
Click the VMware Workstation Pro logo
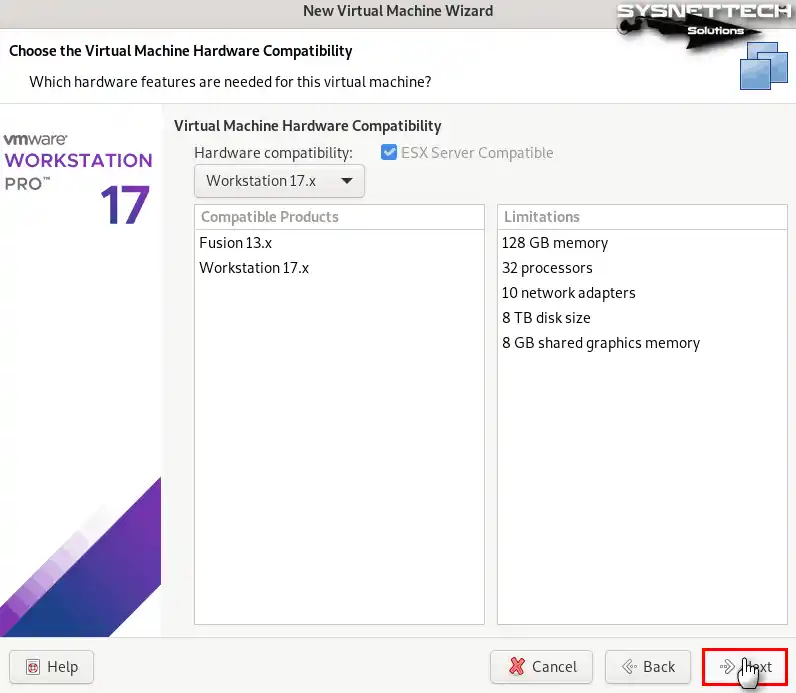pyautogui.click(x=78, y=161)
